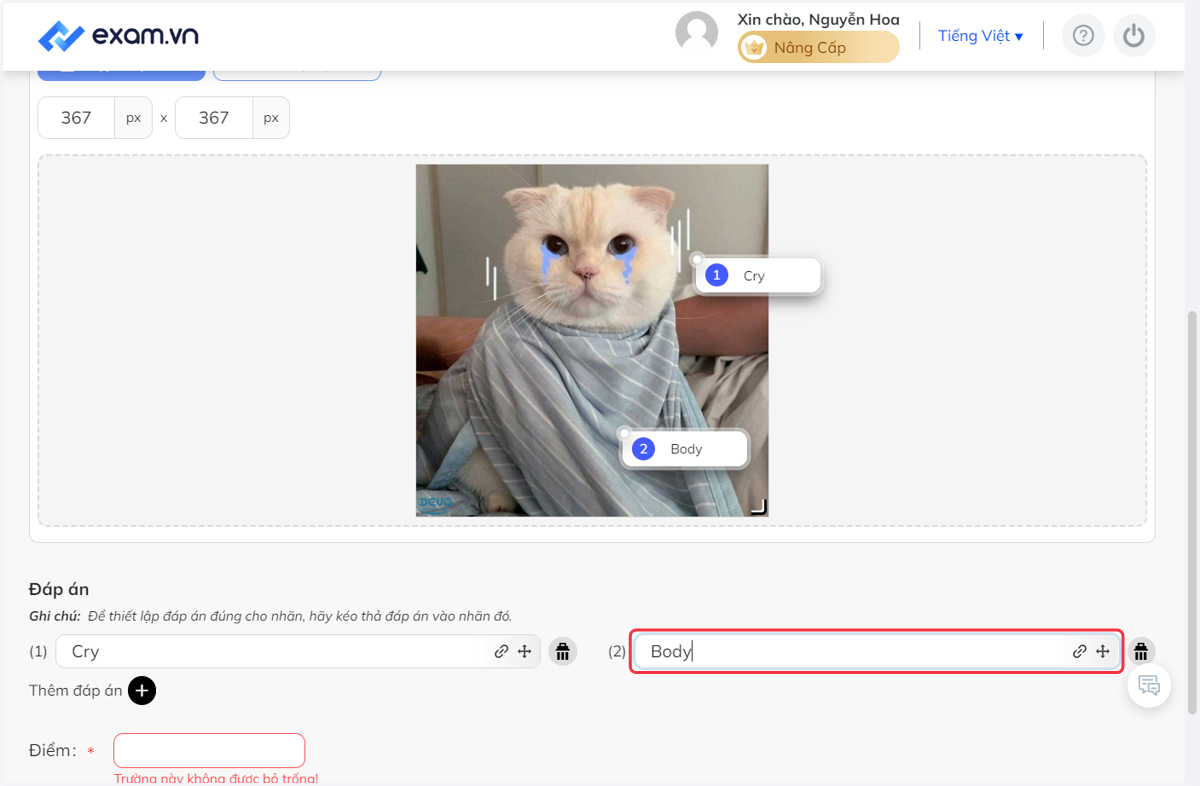Open the Tiếng Việt language dropdown

pyautogui.click(x=980, y=36)
